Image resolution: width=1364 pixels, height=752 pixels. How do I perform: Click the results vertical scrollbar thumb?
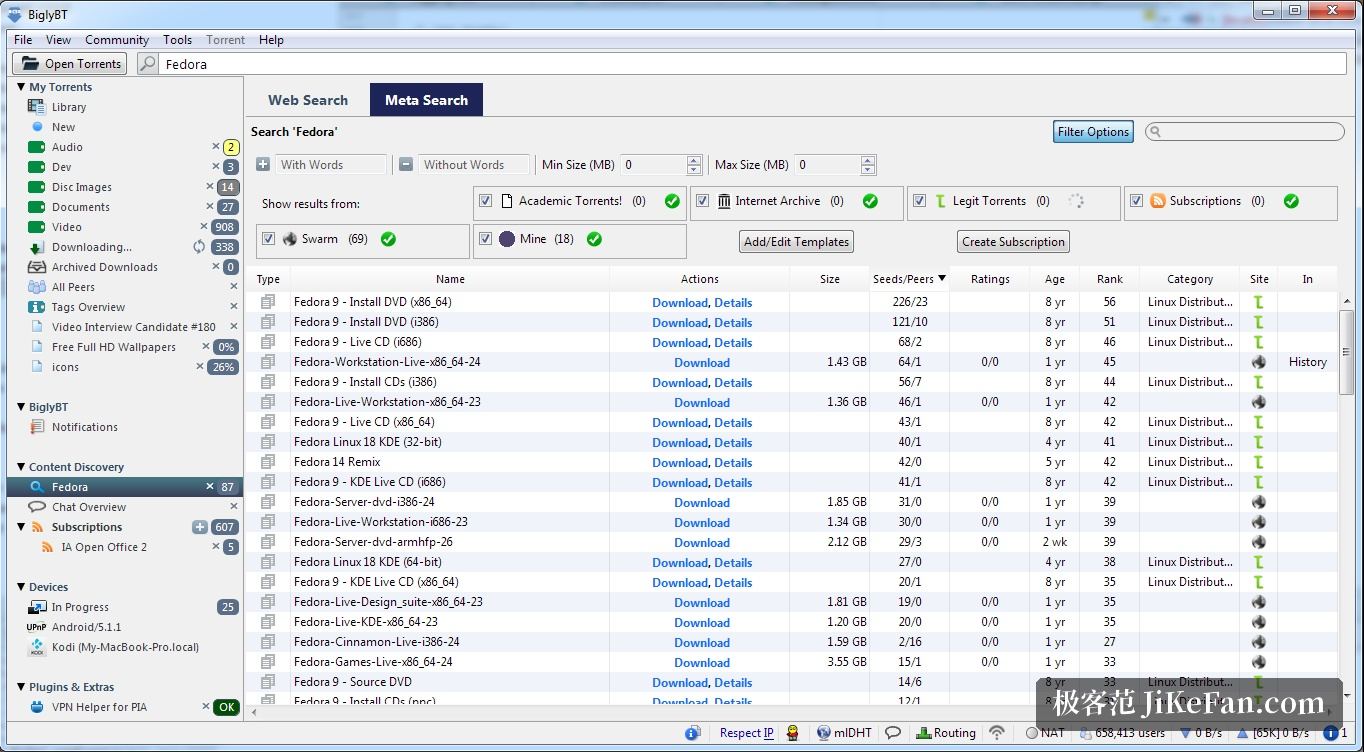pyautogui.click(x=1346, y=352)
